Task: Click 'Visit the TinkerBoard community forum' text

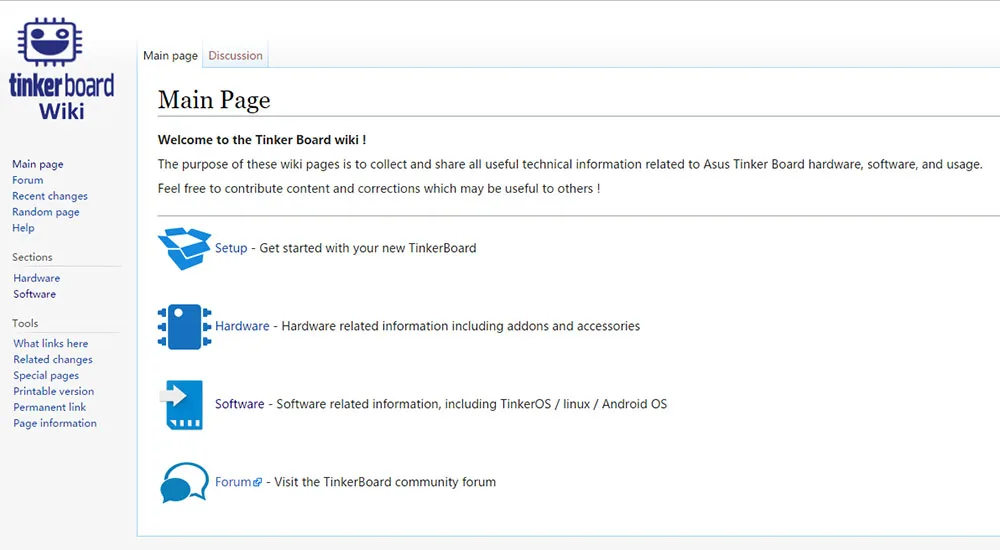Action: click(385, 482)
